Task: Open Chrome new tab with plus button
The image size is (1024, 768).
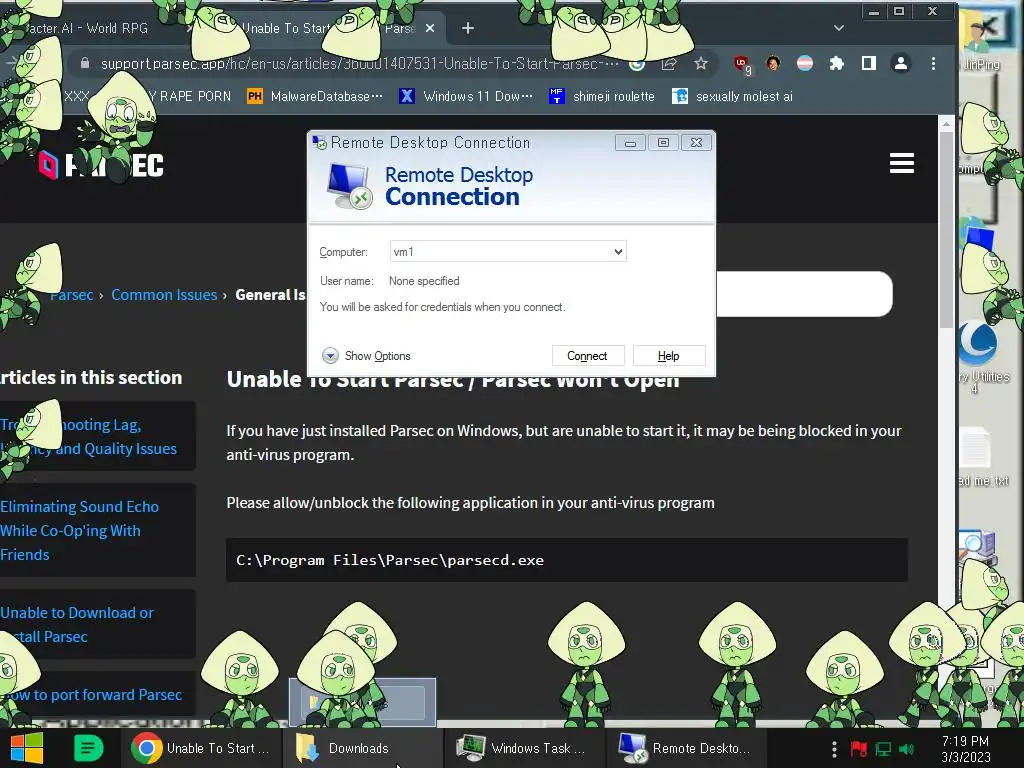Action: 468,28
